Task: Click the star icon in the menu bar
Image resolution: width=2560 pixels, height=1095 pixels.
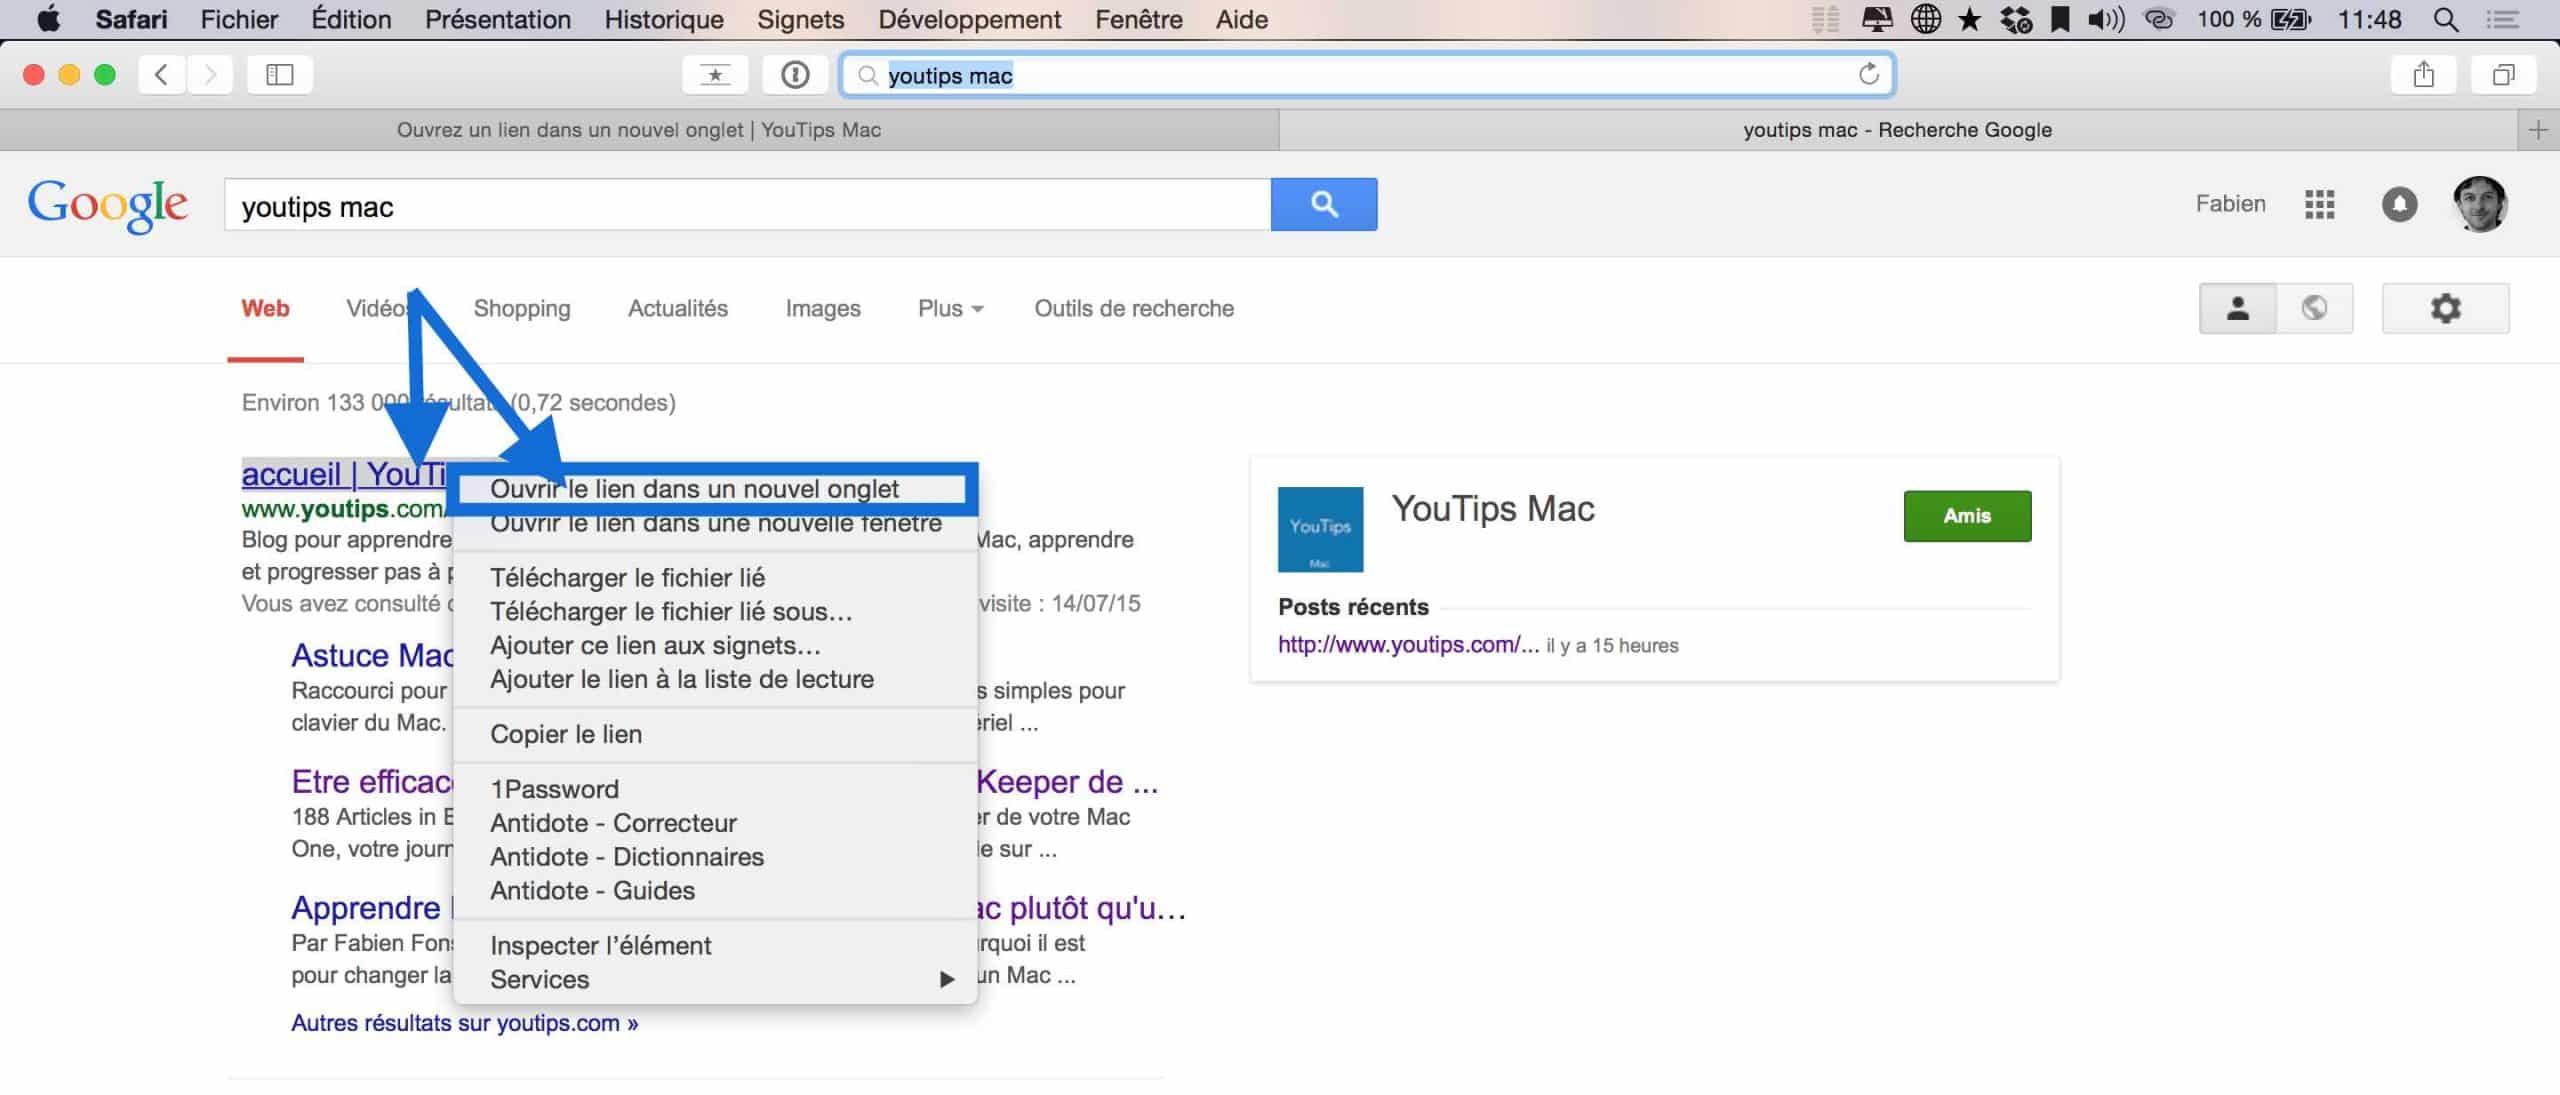Action: coord(1970,19)
